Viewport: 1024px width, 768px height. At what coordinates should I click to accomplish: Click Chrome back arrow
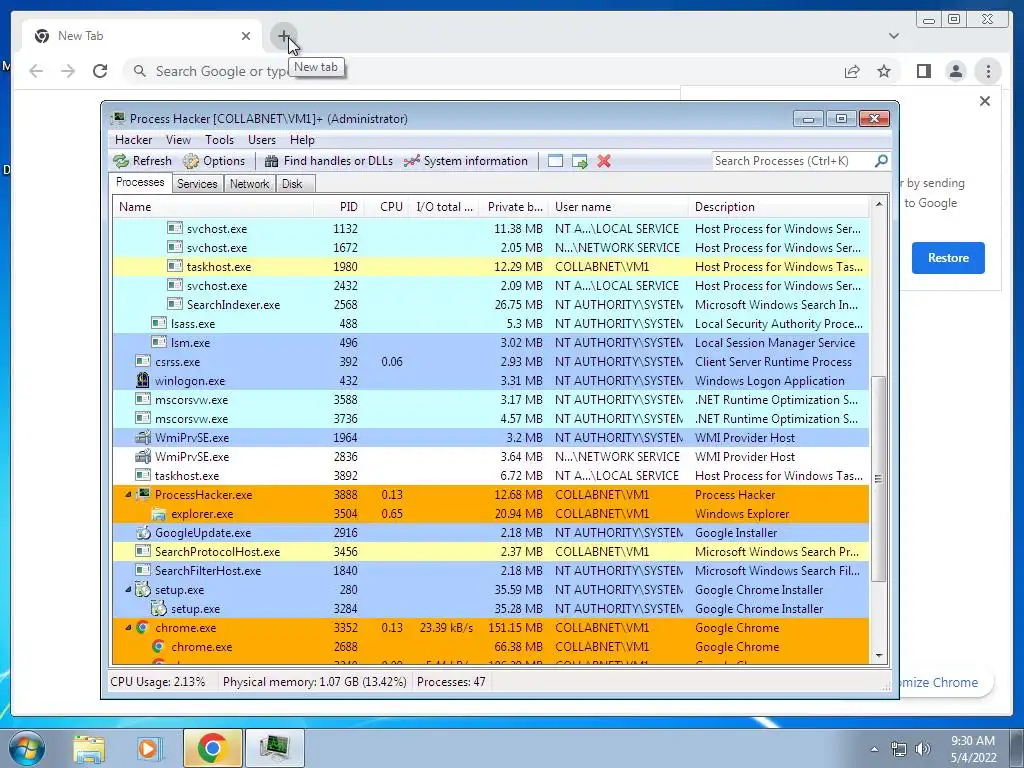(36, 71)
